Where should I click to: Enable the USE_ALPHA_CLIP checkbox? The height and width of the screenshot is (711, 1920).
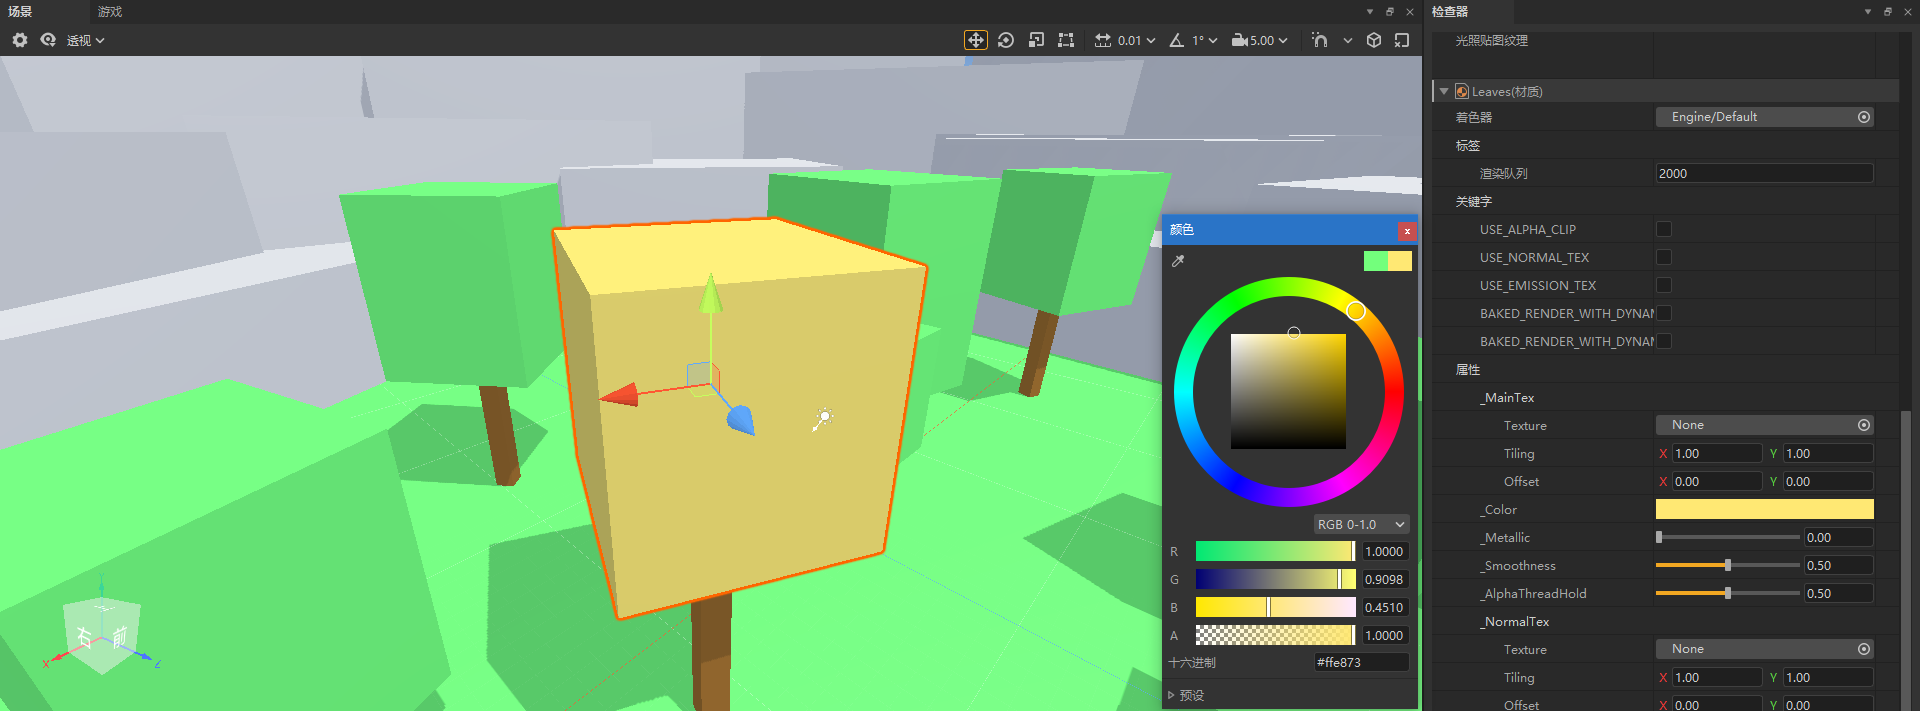point(1664,229)
